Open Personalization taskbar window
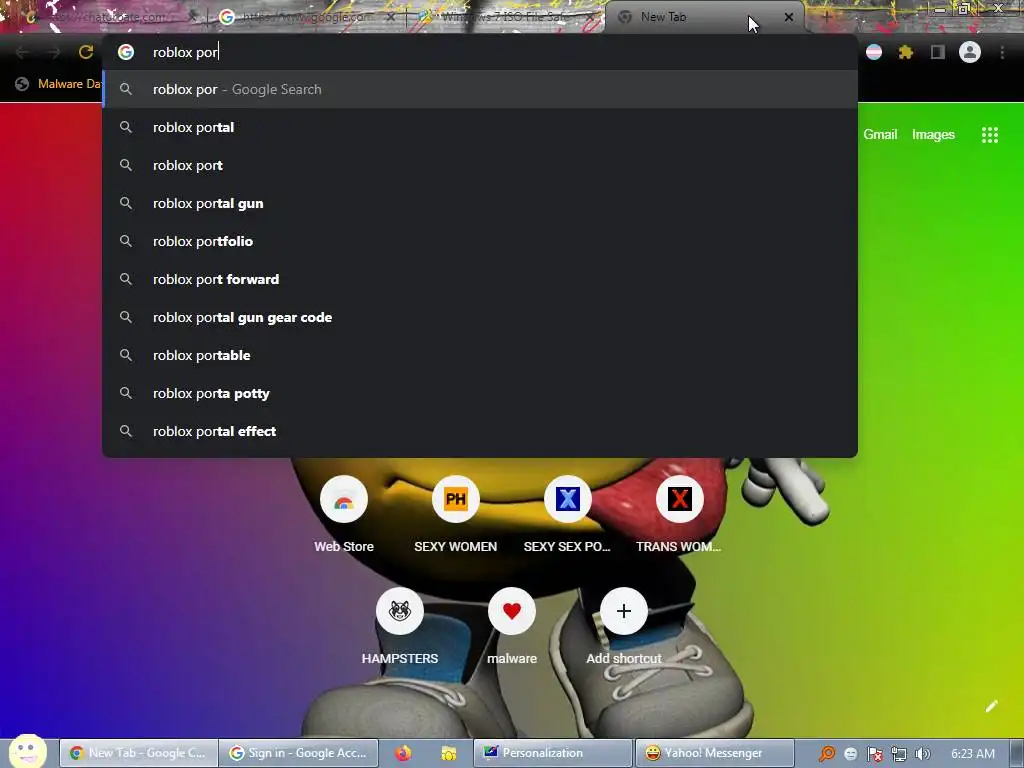 pyautogui.click(x=552, y=753)
